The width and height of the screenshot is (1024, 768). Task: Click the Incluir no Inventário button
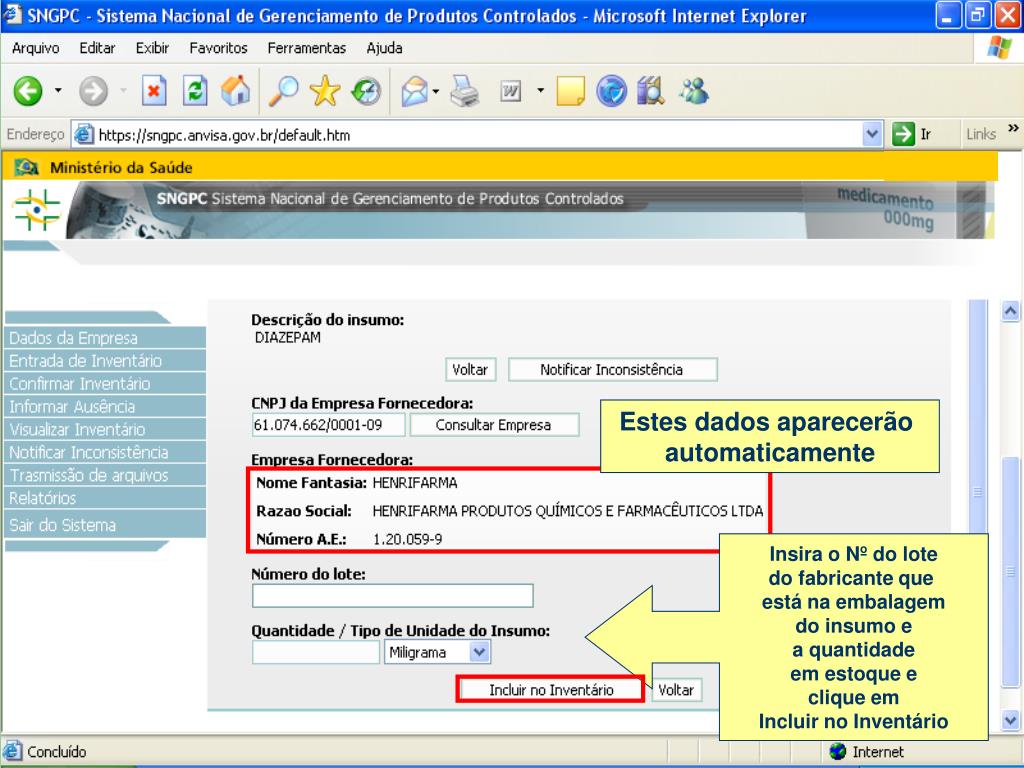(x=551, y=690)
